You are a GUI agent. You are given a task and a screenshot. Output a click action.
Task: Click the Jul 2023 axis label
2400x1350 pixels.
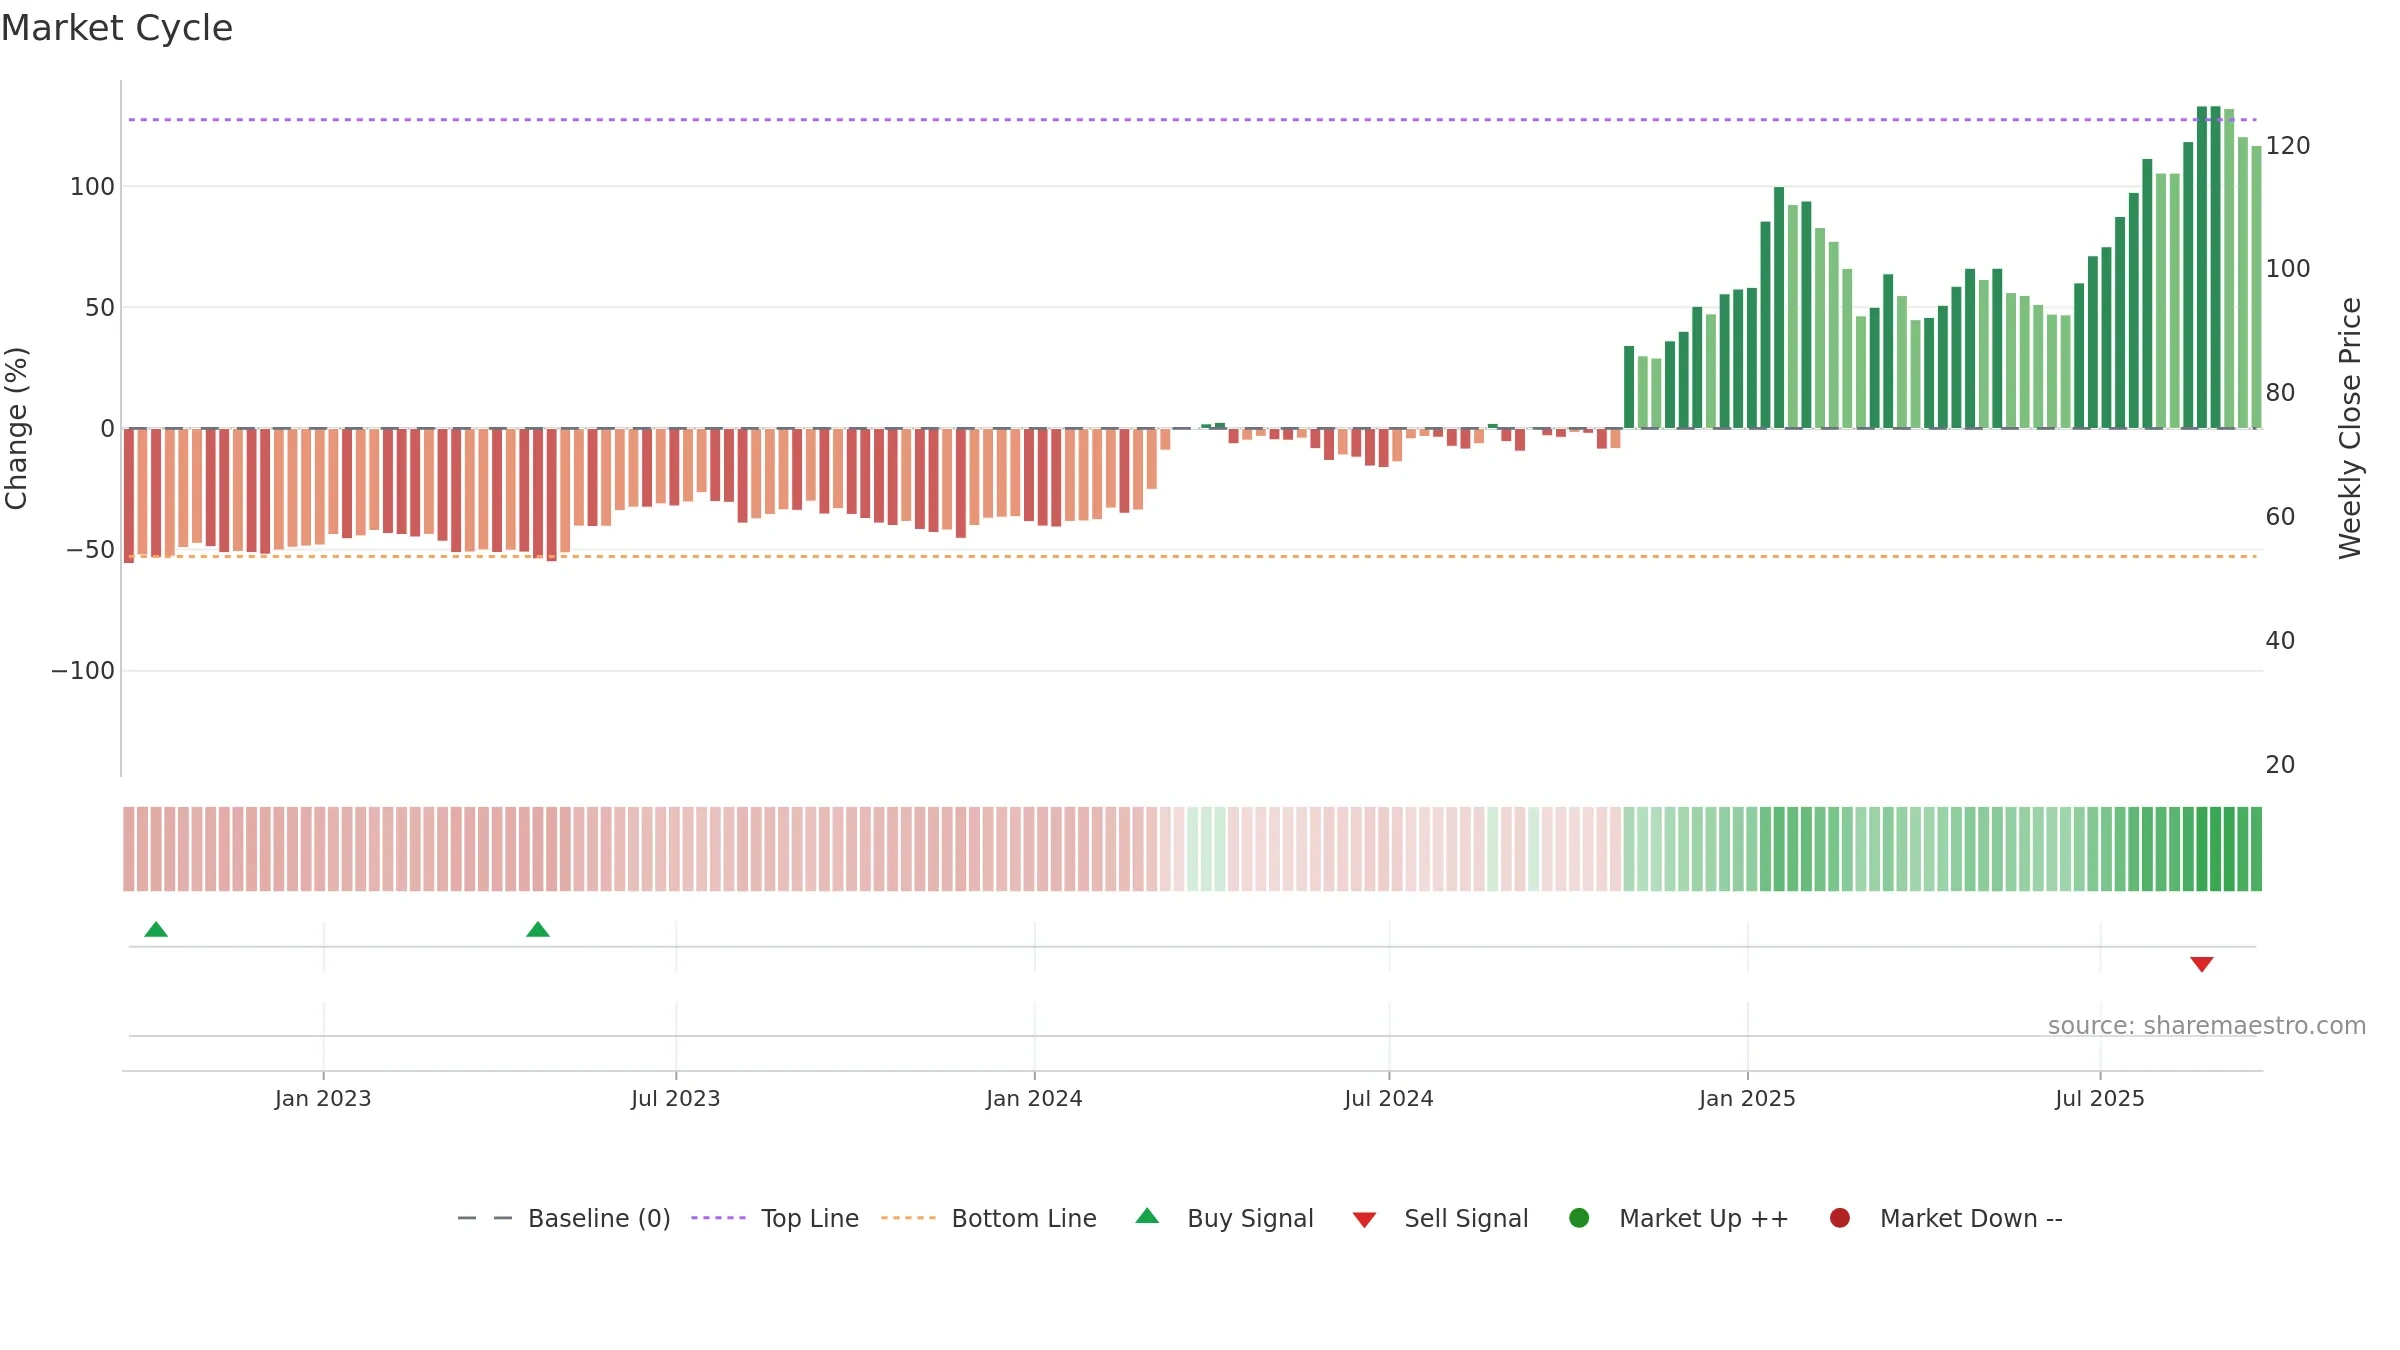676,1099
